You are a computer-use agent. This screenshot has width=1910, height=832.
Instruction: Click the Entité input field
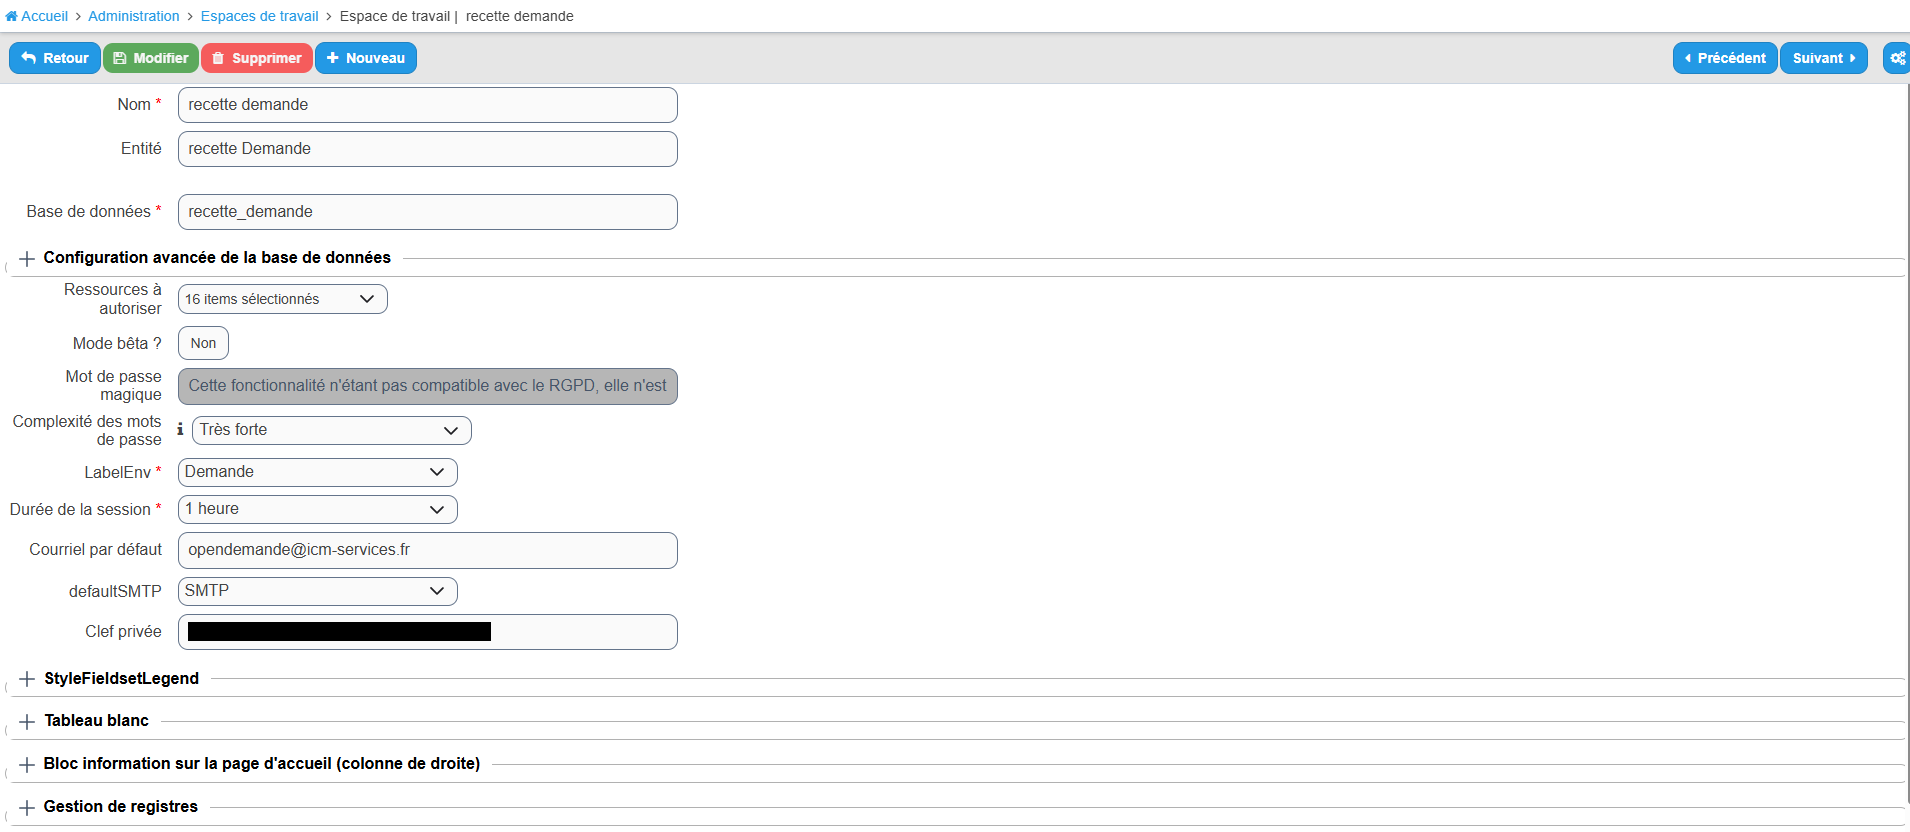point(428,149)
